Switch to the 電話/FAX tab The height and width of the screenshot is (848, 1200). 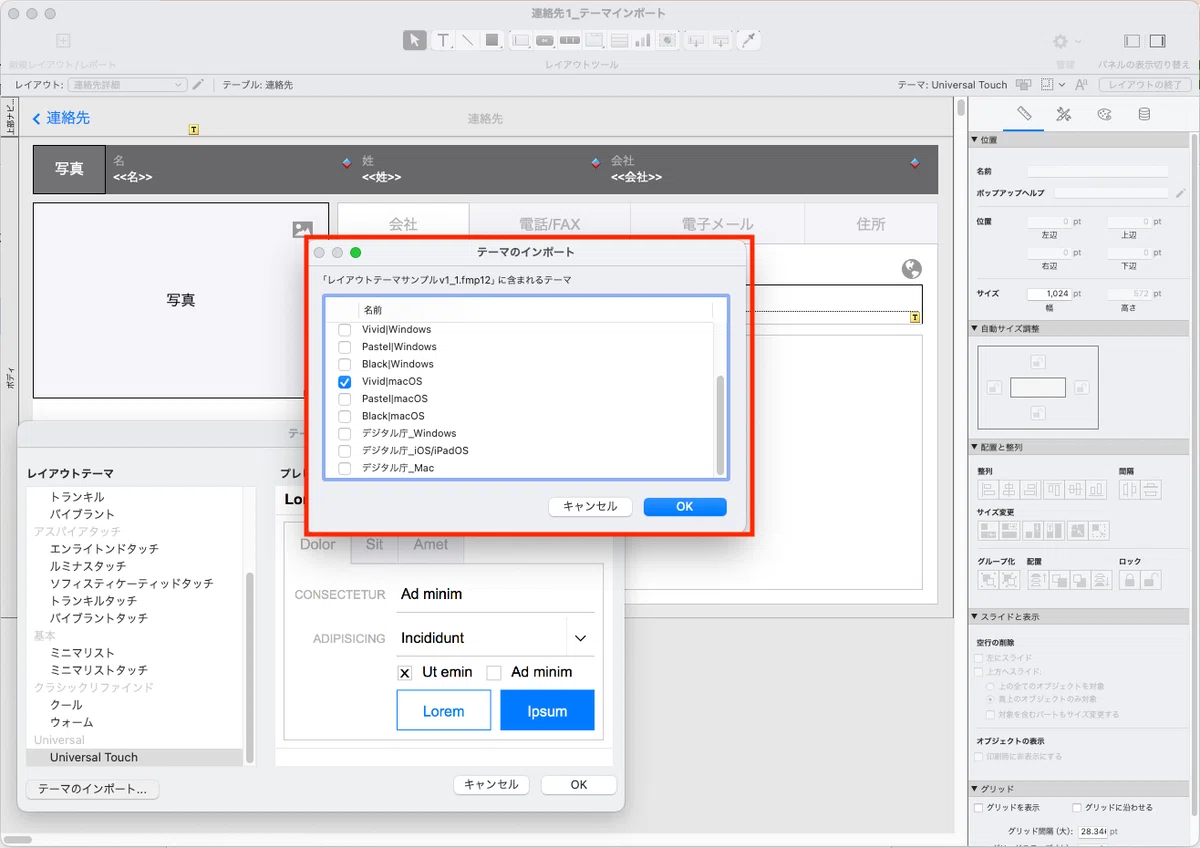[549, 224]
